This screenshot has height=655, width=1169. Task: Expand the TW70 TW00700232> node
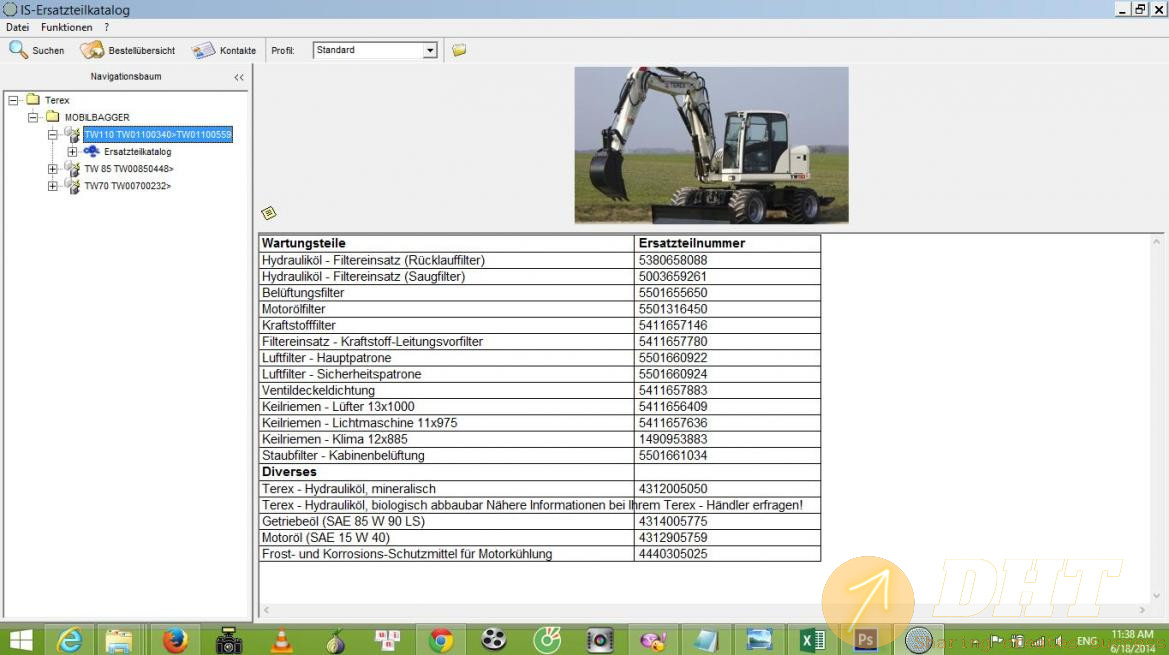pyautogui.click(x=52, y=186)
